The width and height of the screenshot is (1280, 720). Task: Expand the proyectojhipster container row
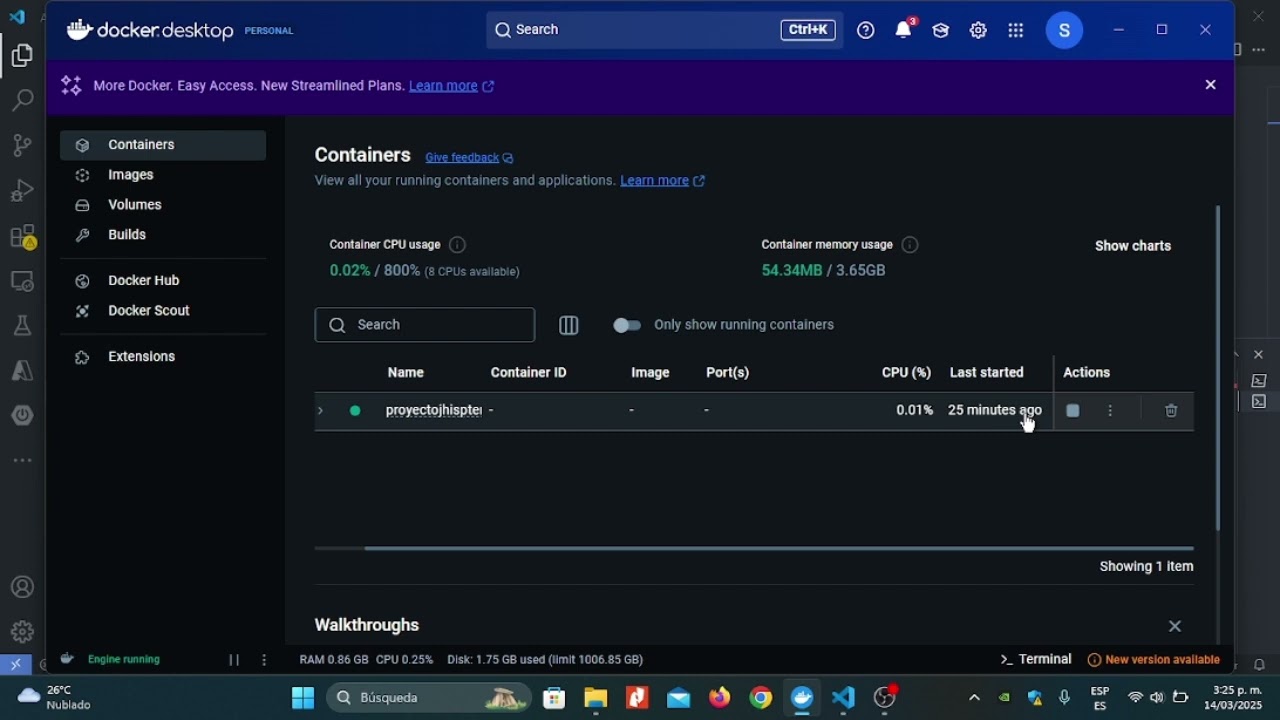[x=320, y=411]
